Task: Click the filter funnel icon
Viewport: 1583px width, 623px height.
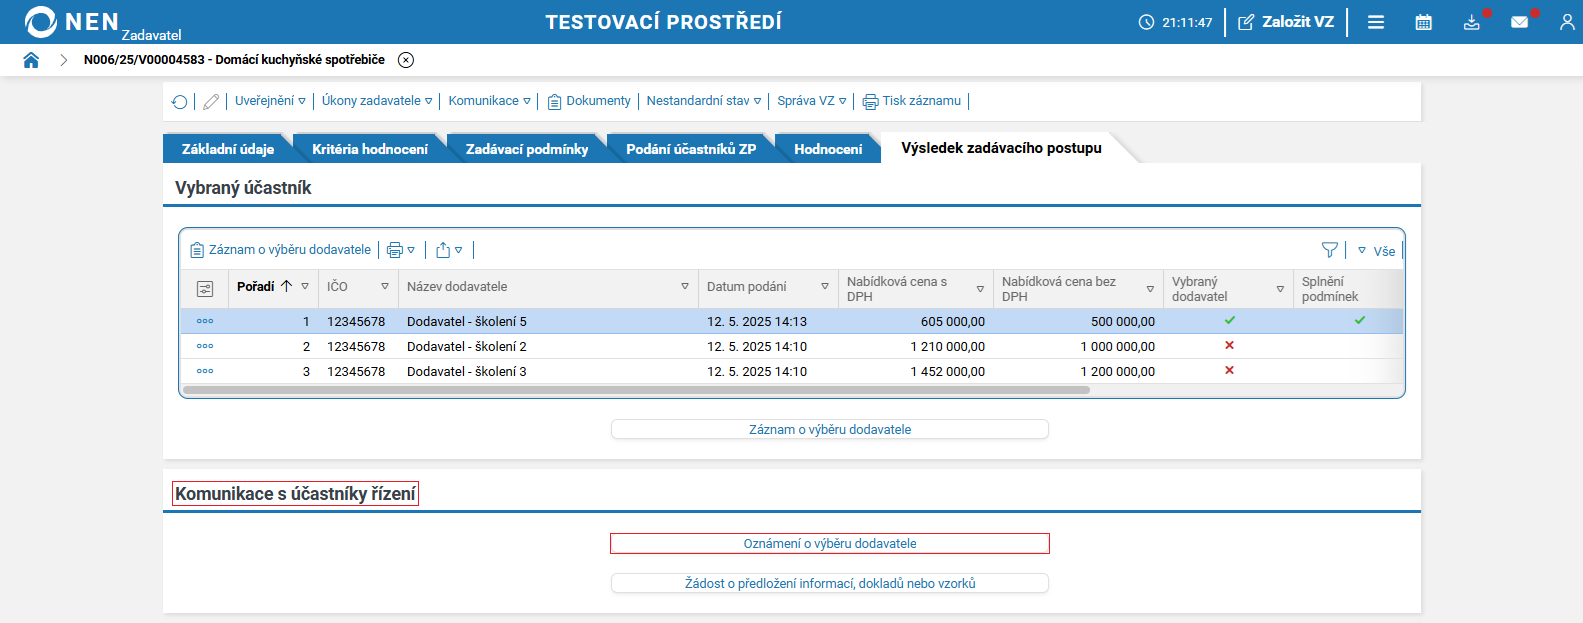Action: pos(1330,250)
